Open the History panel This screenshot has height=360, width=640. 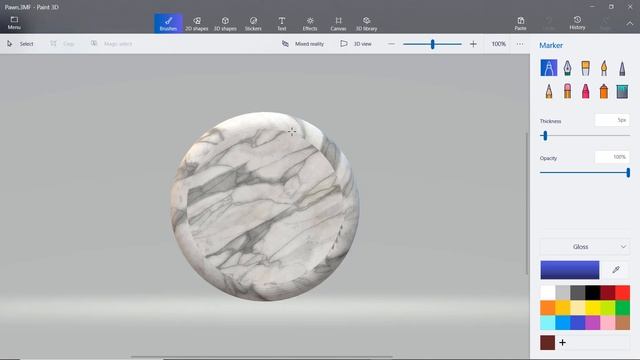click(577, 23)
